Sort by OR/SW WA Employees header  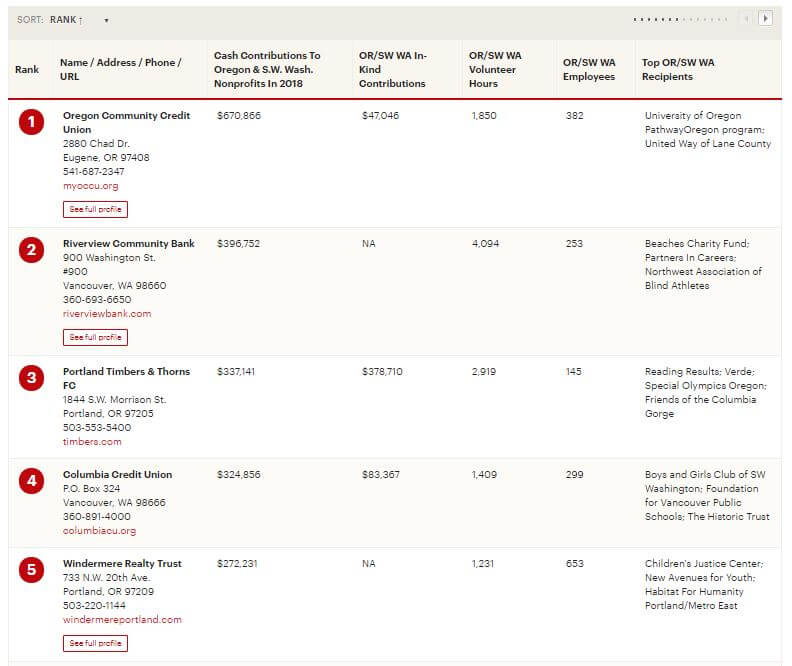[589, 70]
